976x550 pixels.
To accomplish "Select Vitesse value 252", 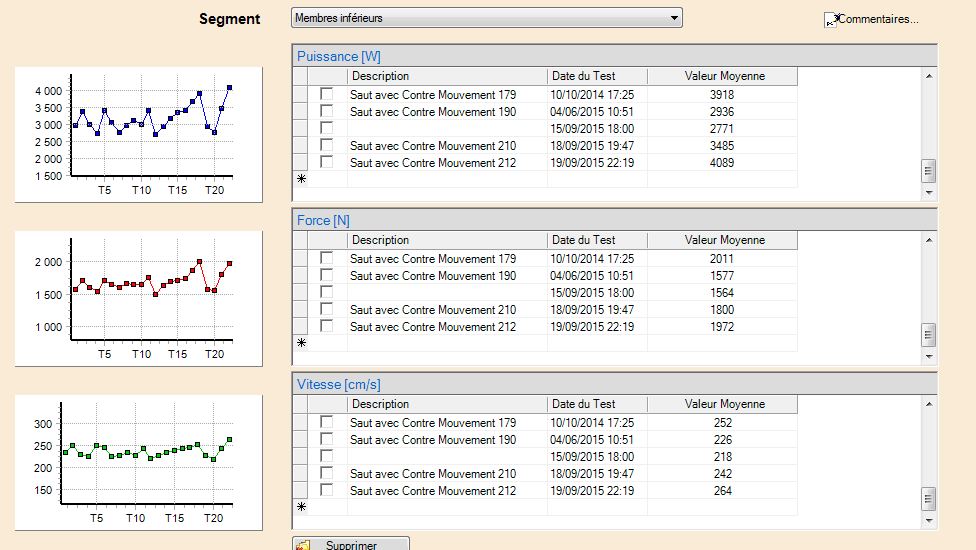I will point(722,422).
